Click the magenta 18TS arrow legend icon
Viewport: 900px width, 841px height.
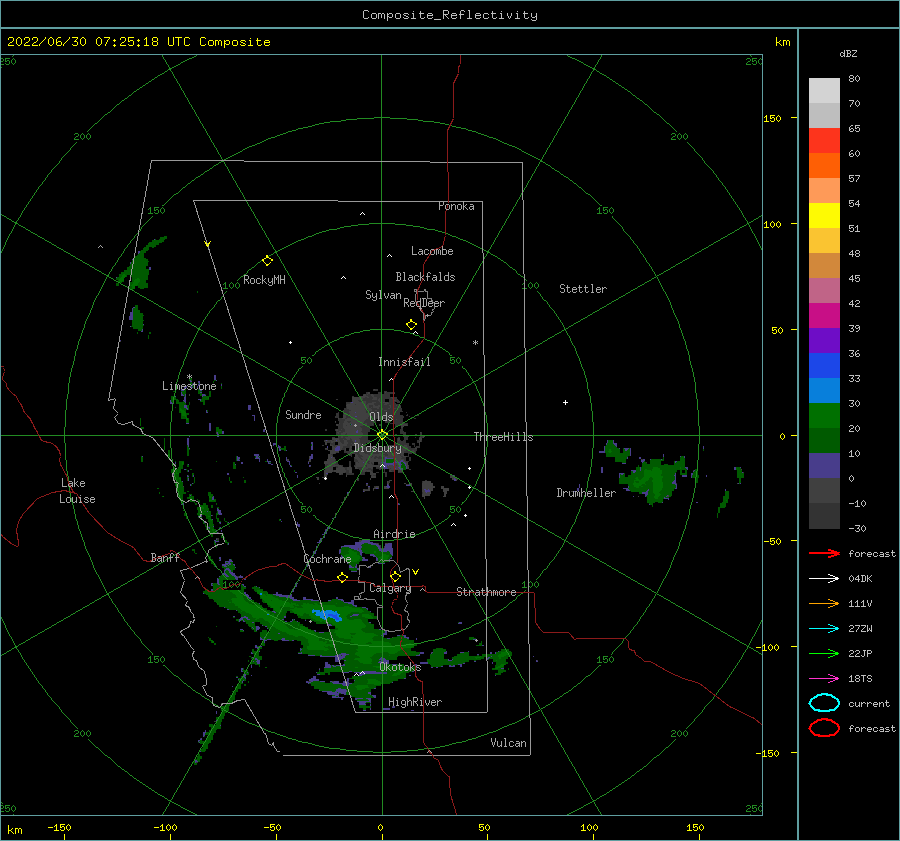[824, 679]
